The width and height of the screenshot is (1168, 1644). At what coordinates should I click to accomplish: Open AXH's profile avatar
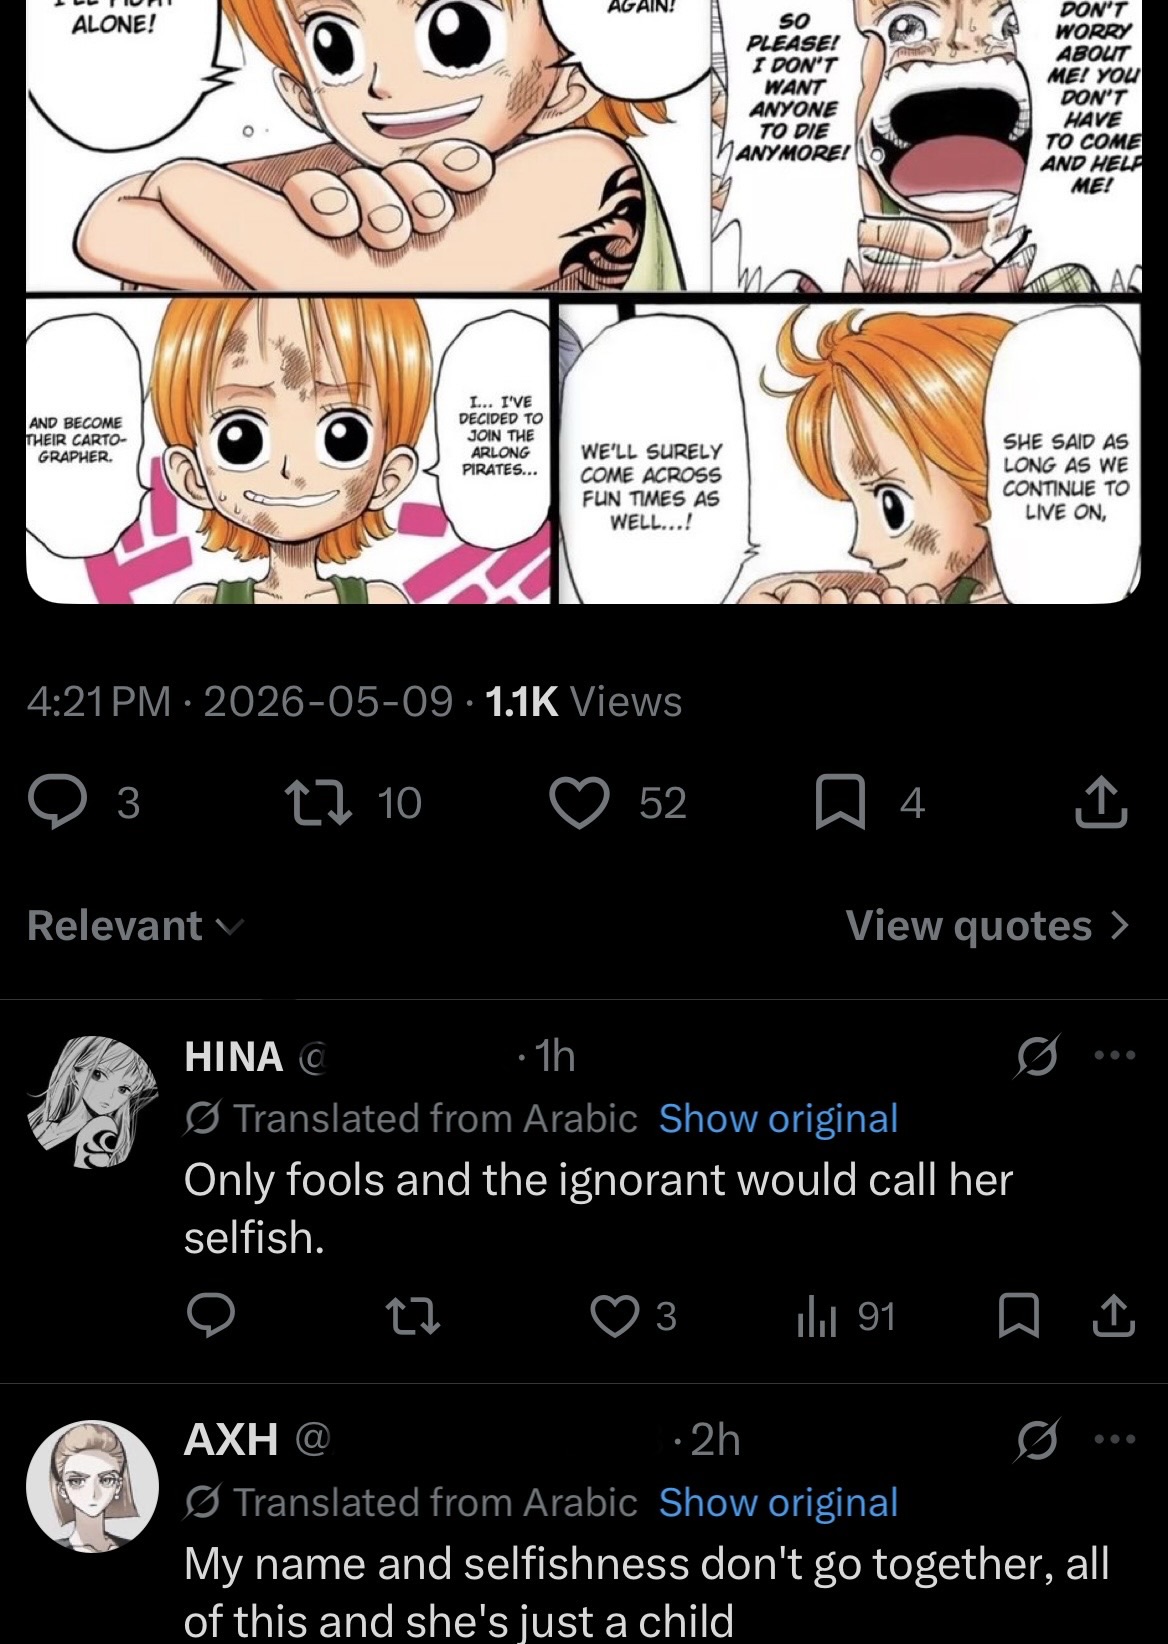[x=92, y=1486]
